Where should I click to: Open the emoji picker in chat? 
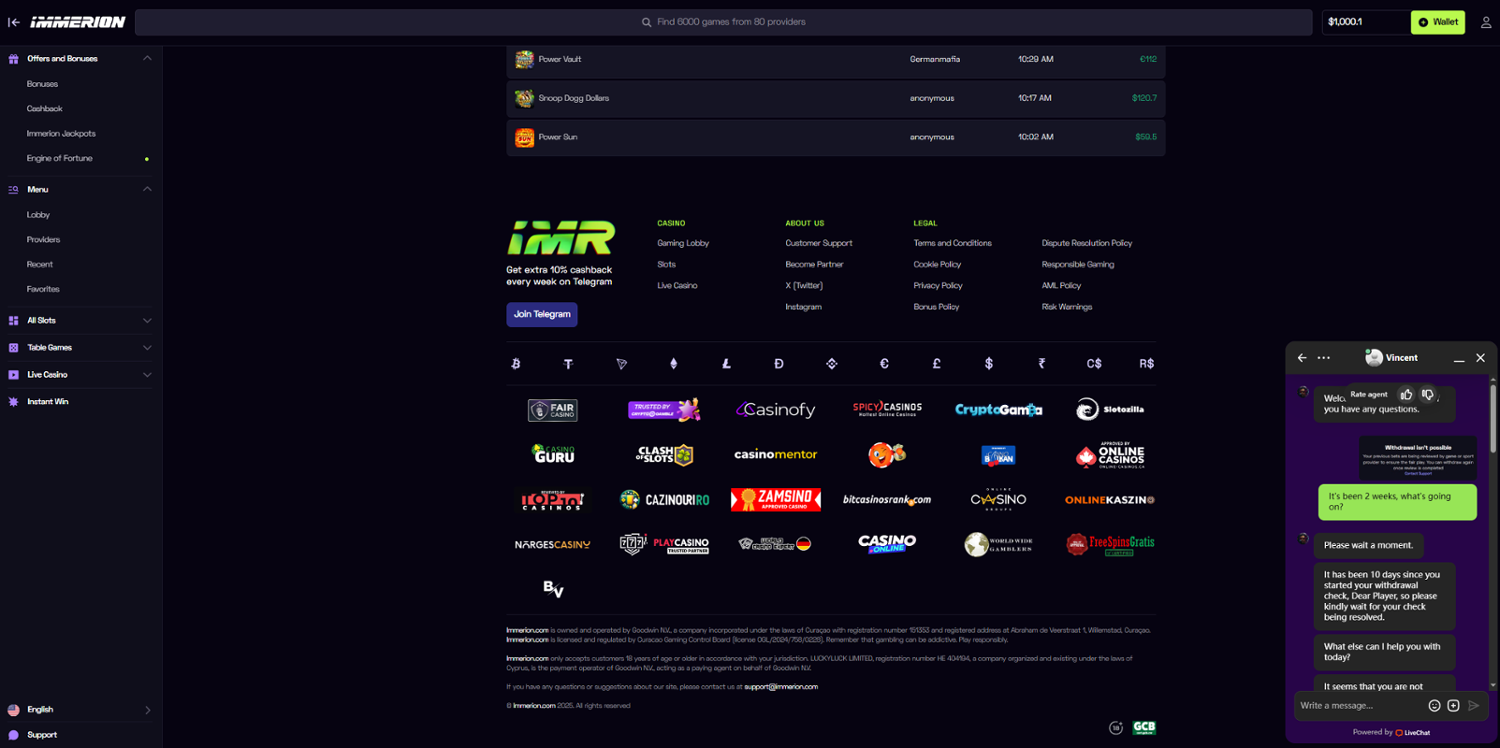pyautogui.click(x=1434, y=705)
